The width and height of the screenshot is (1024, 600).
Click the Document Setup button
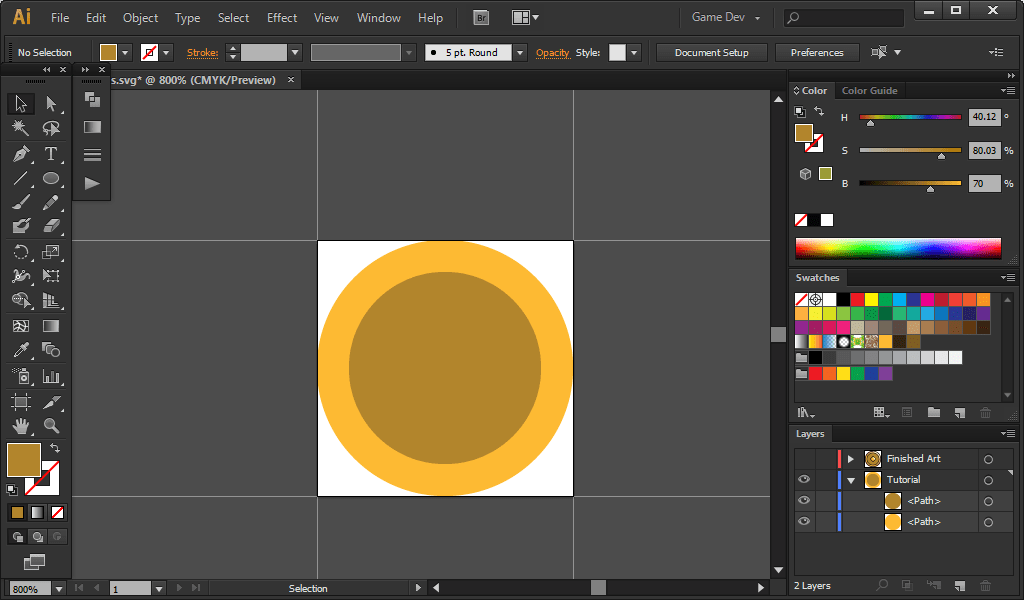tap(711, 53)
